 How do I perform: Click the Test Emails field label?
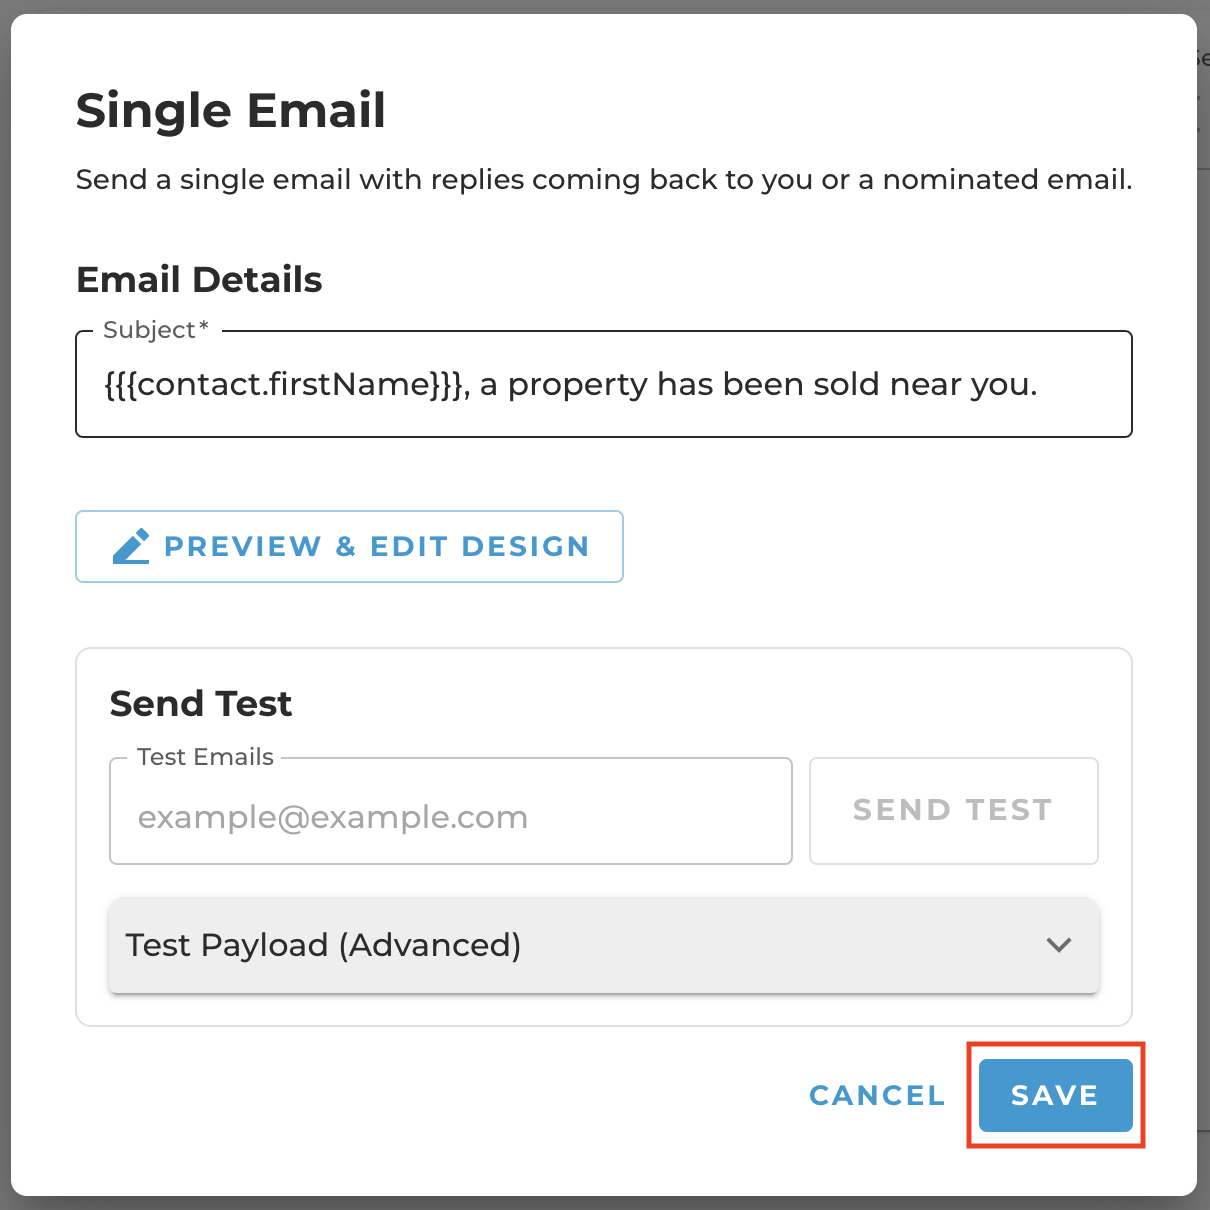[x=205, y=757]
